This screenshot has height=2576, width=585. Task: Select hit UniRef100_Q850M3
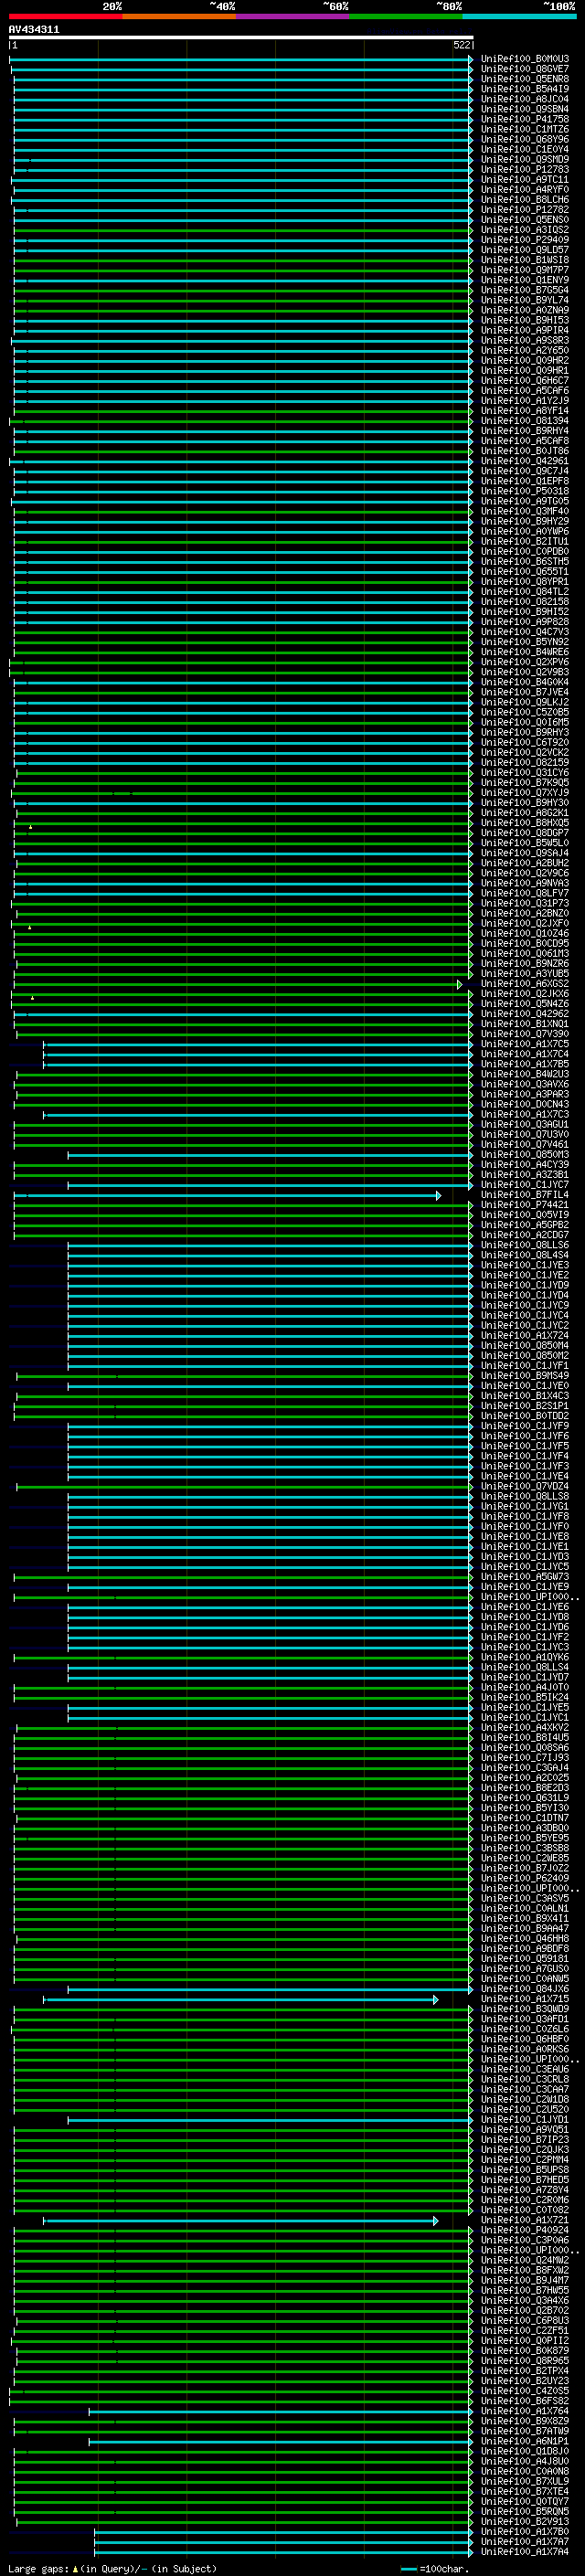click(x=524, y=1155)
